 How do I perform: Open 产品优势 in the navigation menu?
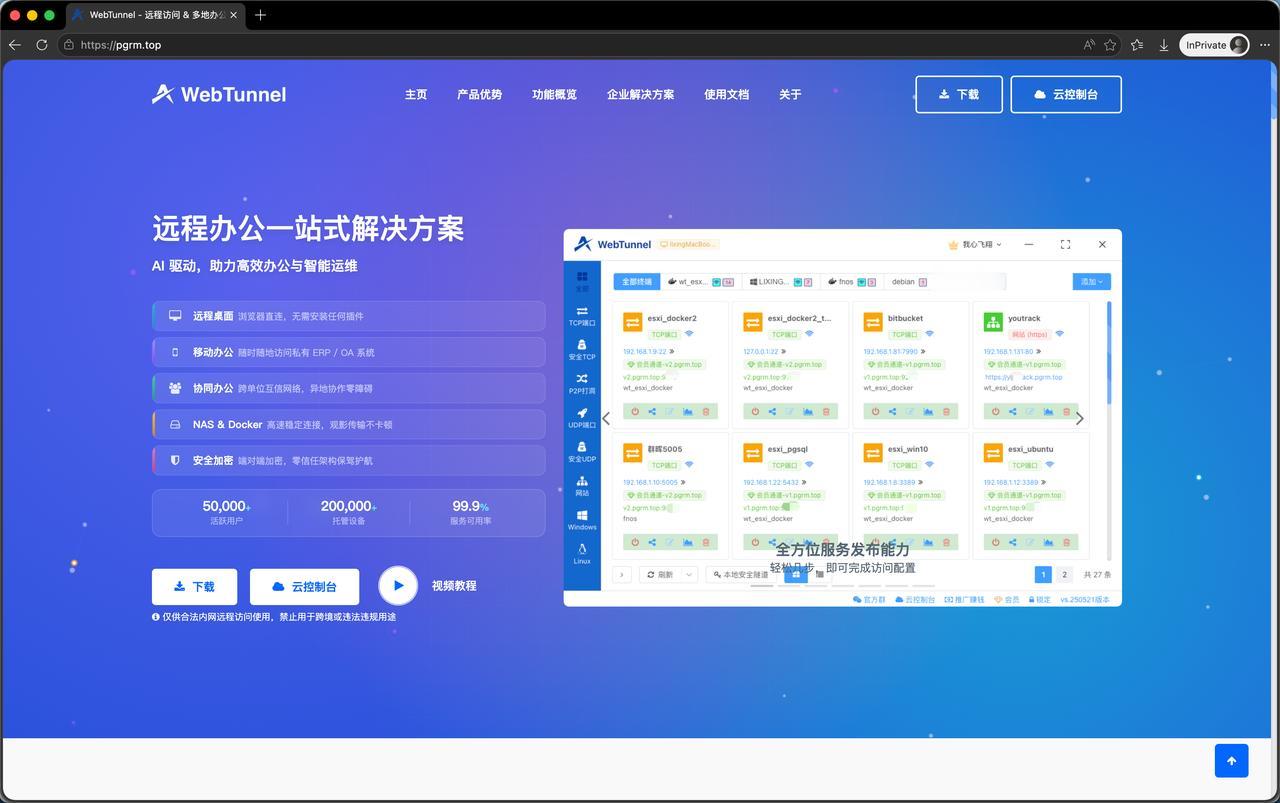[479, 94]
